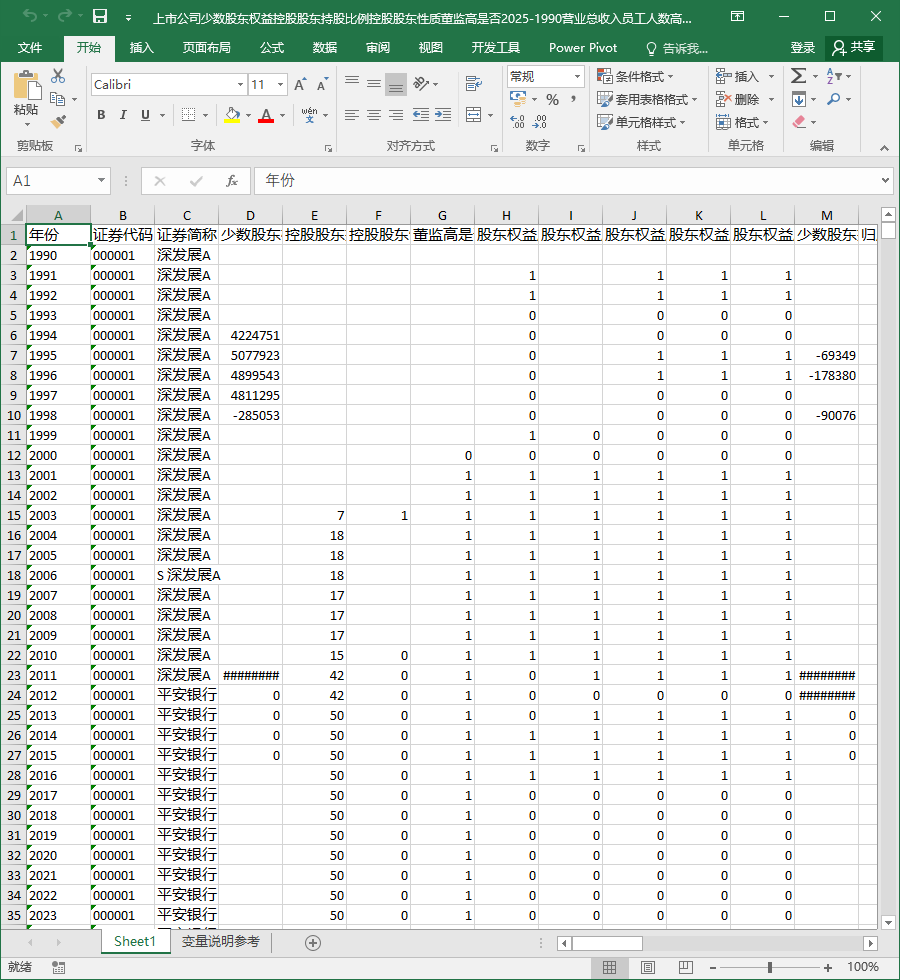Click the 共享 share button
The height and width of the screenshot is (980, 900).
[x=854, y=48]
